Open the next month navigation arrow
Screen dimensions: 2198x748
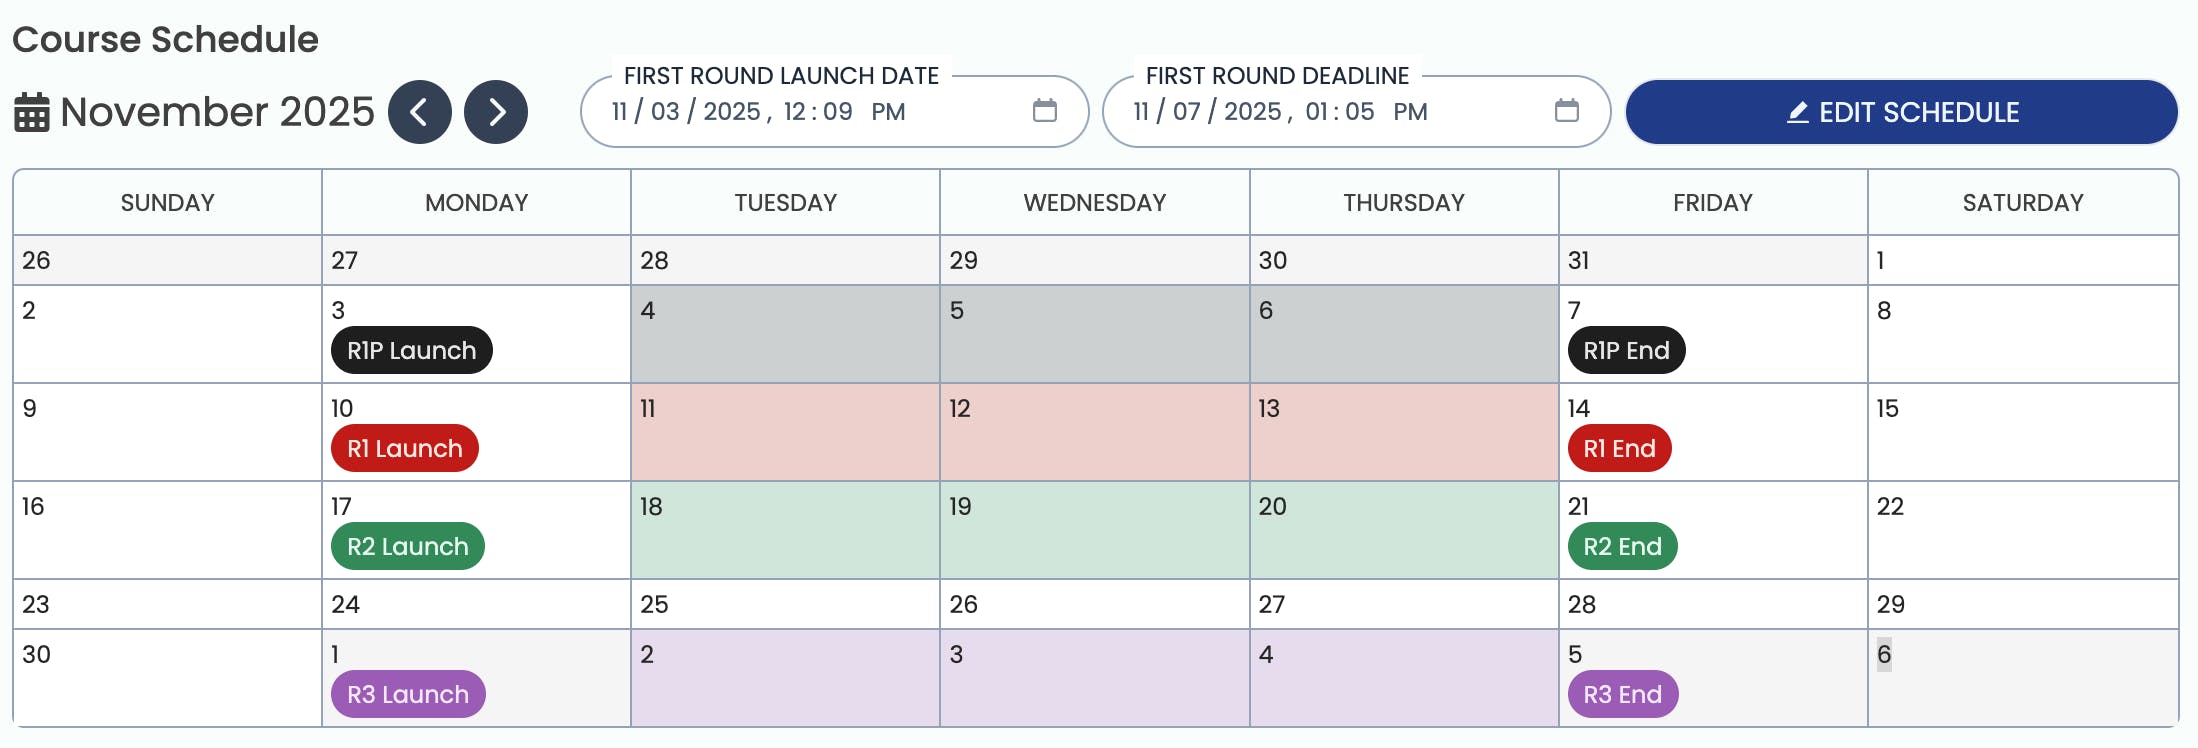point(496,112)
